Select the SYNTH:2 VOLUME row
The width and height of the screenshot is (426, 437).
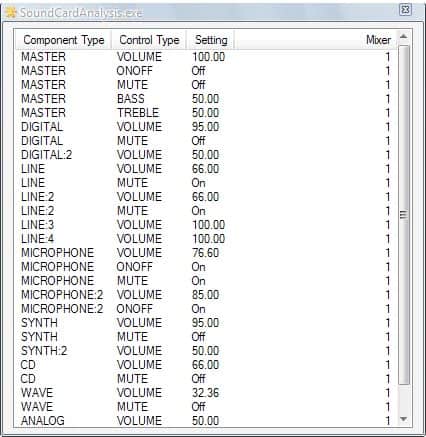tap(206, 351)
